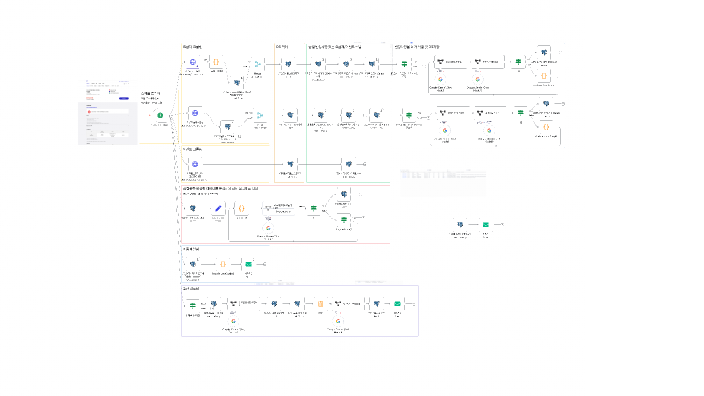
Task: Select the Postgres node starting the blue group
Action: [193, 264]
